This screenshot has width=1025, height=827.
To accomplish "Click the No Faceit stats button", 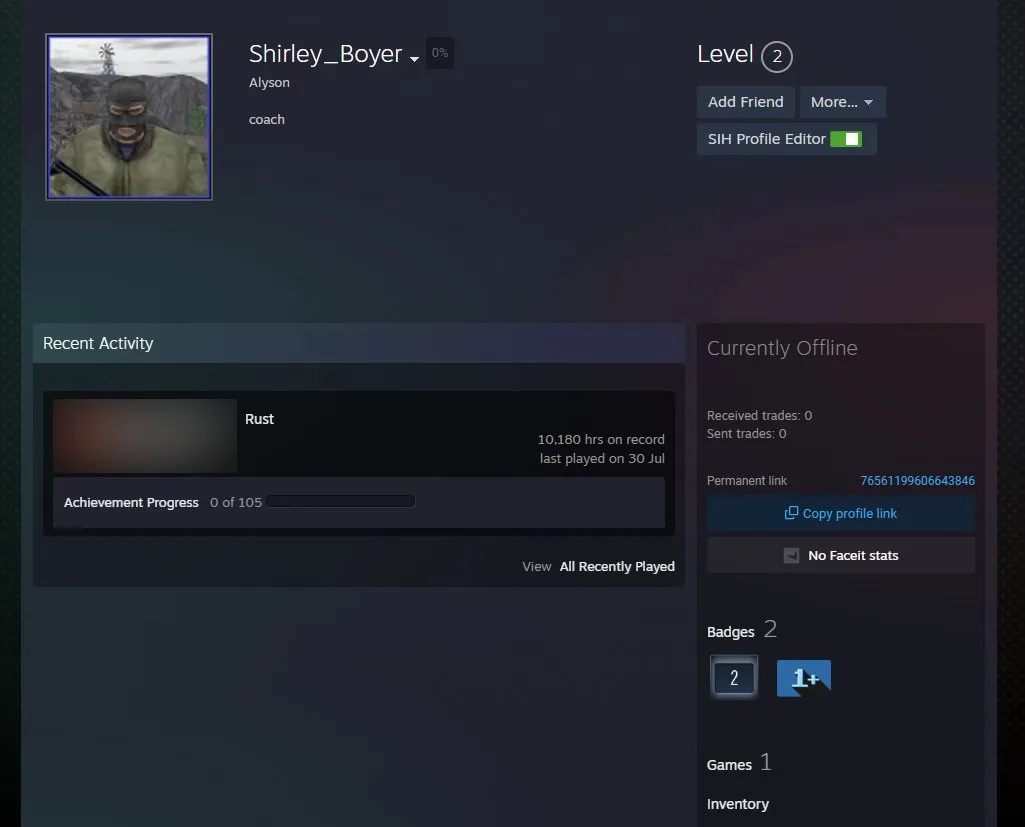I will click(841, 556).
